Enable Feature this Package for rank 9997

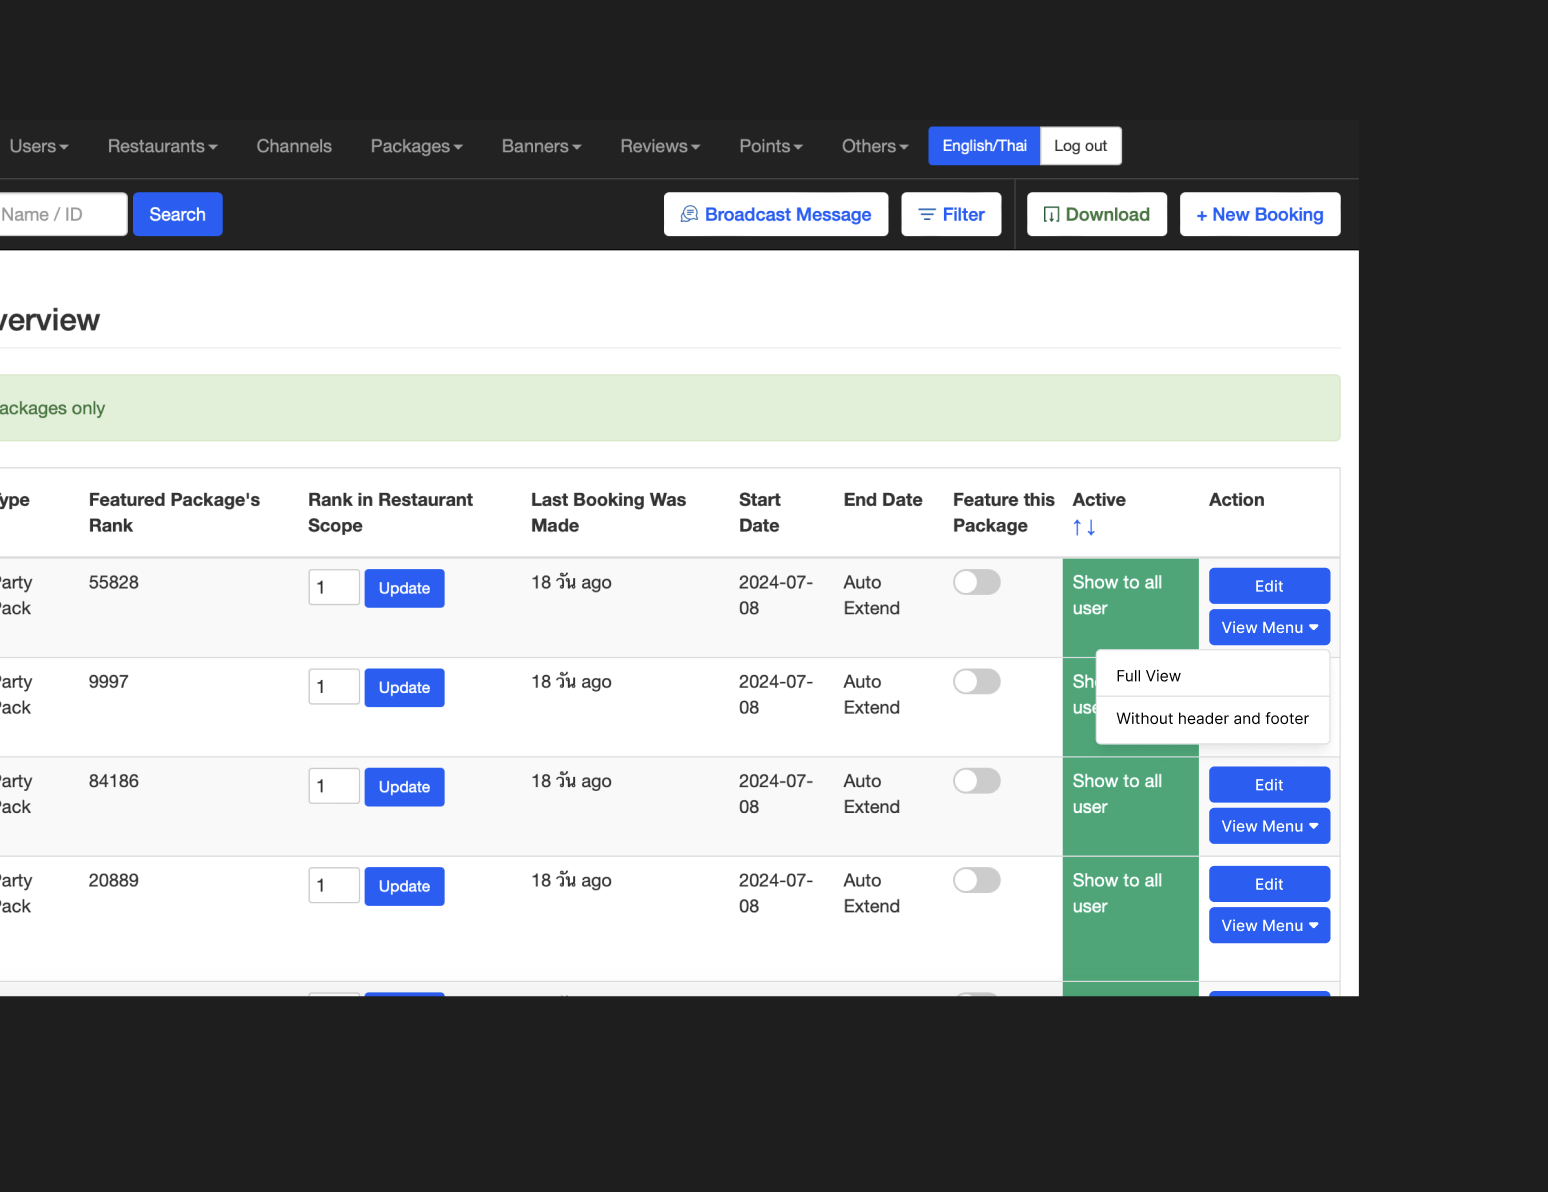pyautogui.click(x=976, y=682)
